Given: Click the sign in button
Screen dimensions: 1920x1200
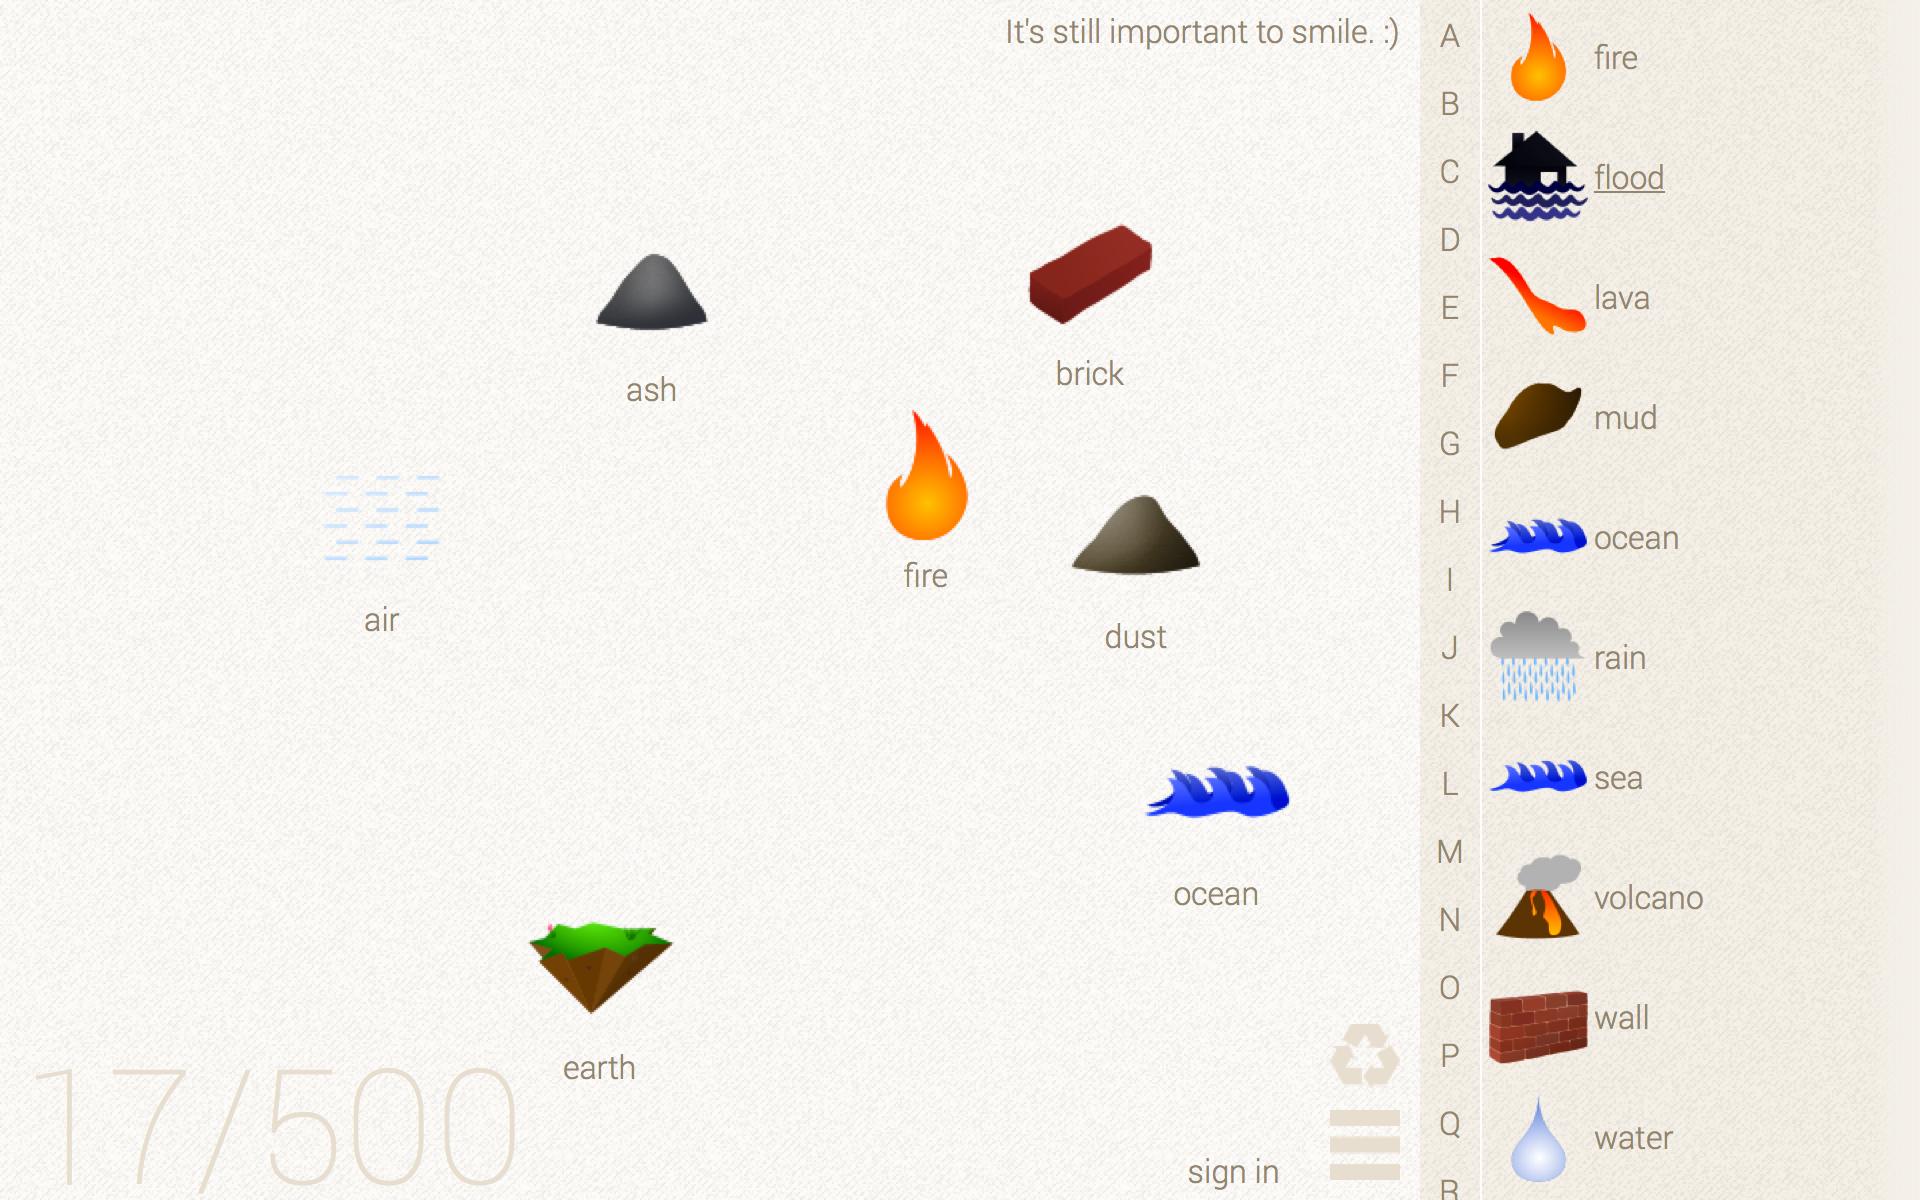Looking at the screenshot, I should pos(1232,1170).
